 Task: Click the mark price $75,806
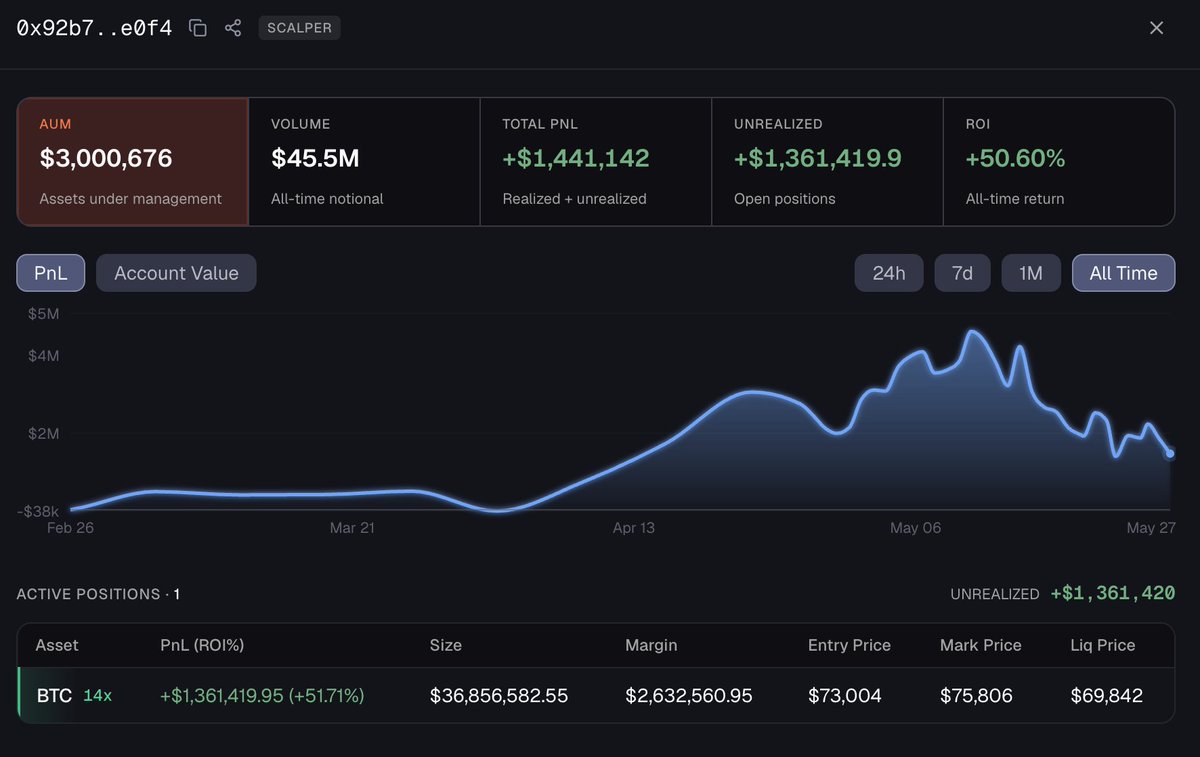tap(977, 695)
